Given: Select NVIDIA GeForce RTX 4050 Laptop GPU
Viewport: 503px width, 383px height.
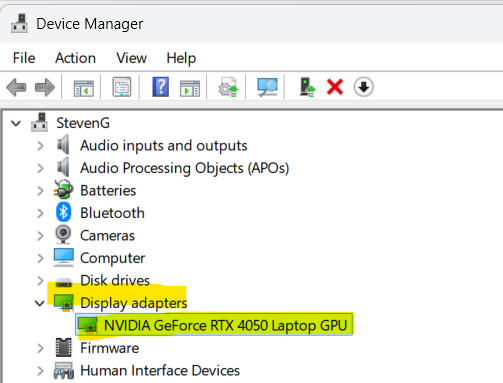Looking at the screenshot, I should pos(225,325).
